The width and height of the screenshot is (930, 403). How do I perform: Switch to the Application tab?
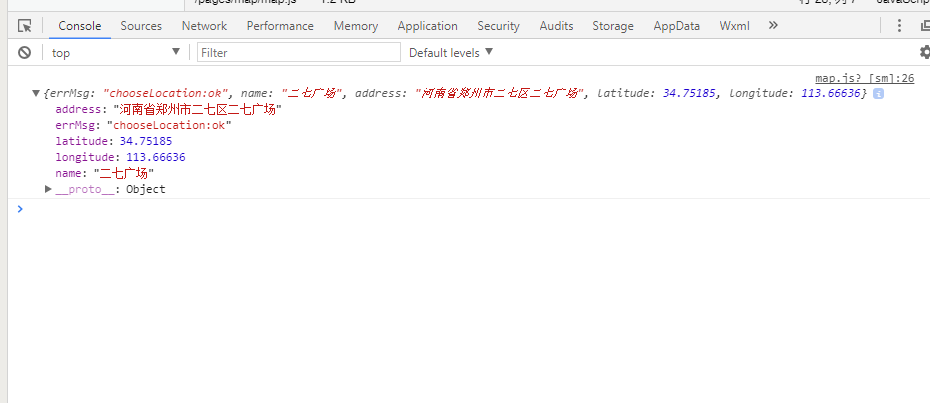pos(428,26)
